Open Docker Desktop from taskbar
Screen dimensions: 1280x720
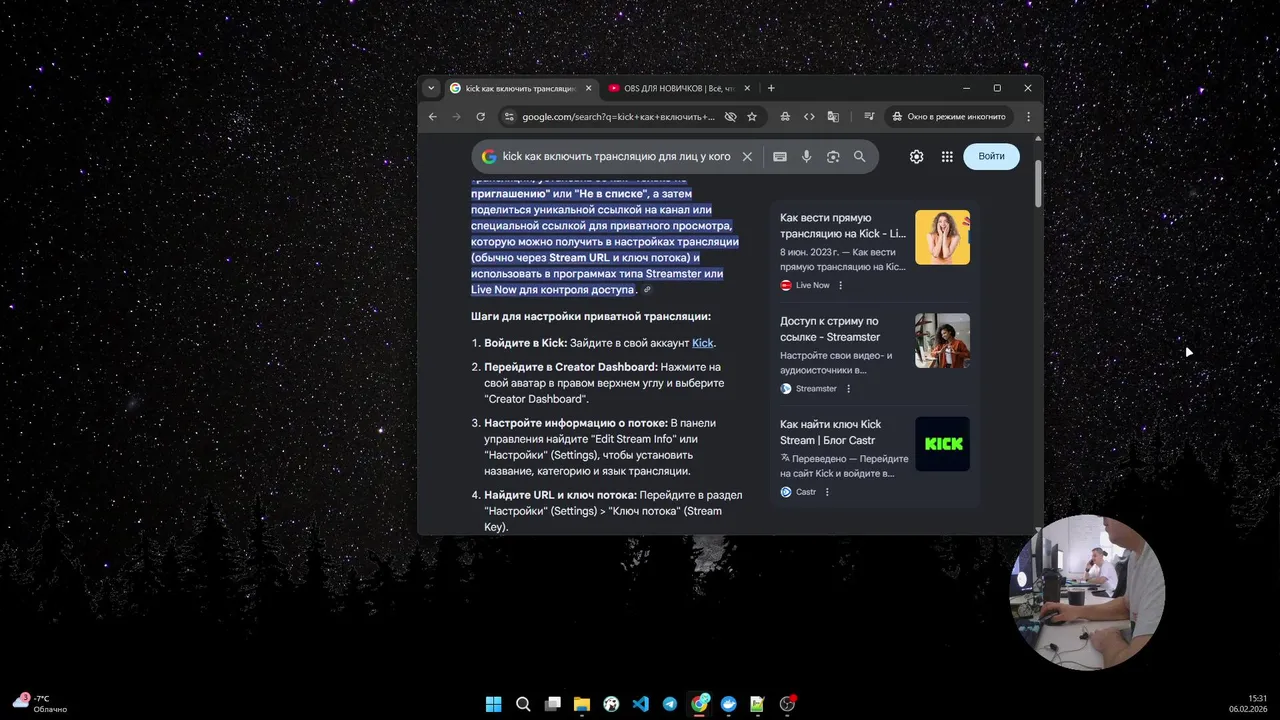pyautogui.click(x=729, y=704)
